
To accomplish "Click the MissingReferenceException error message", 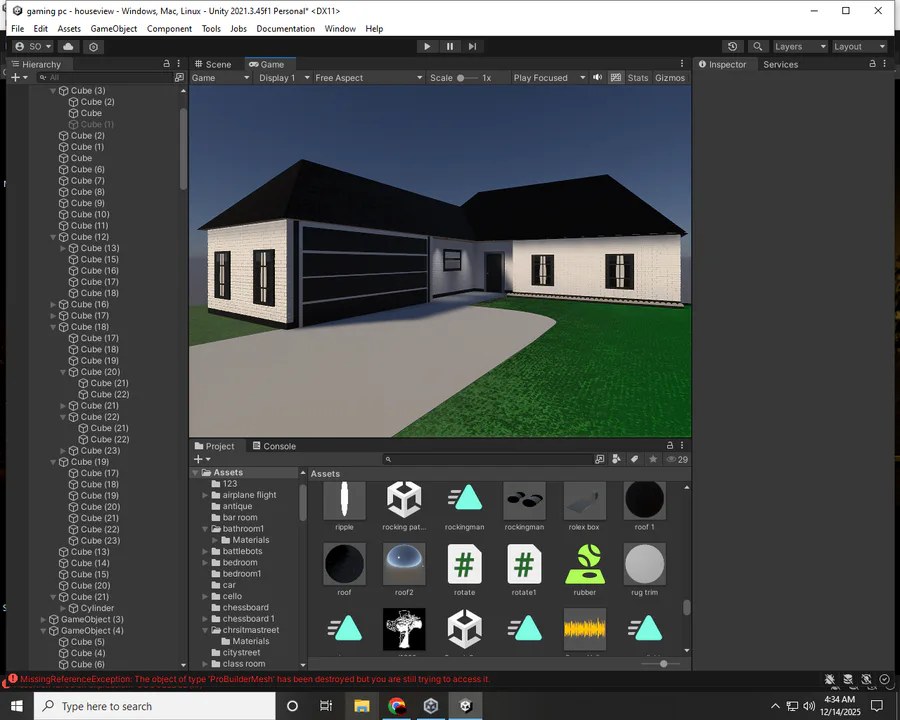I will (x=255, y=679).
